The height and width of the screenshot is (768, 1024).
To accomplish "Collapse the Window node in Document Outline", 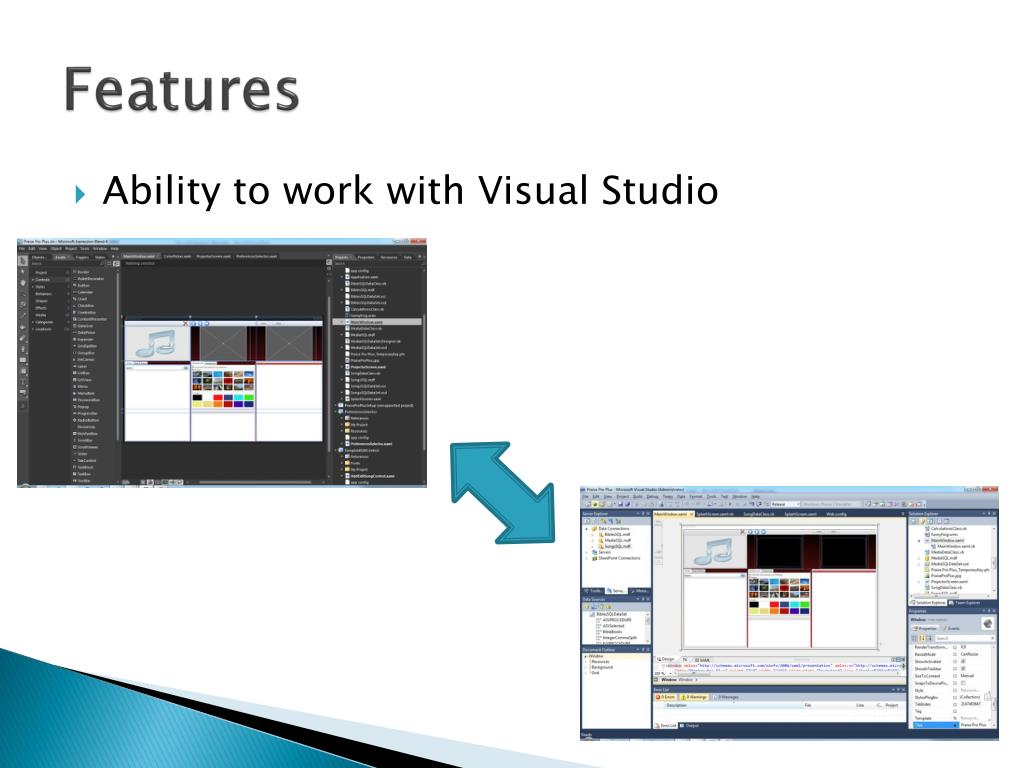I will [x=585, y=656].
